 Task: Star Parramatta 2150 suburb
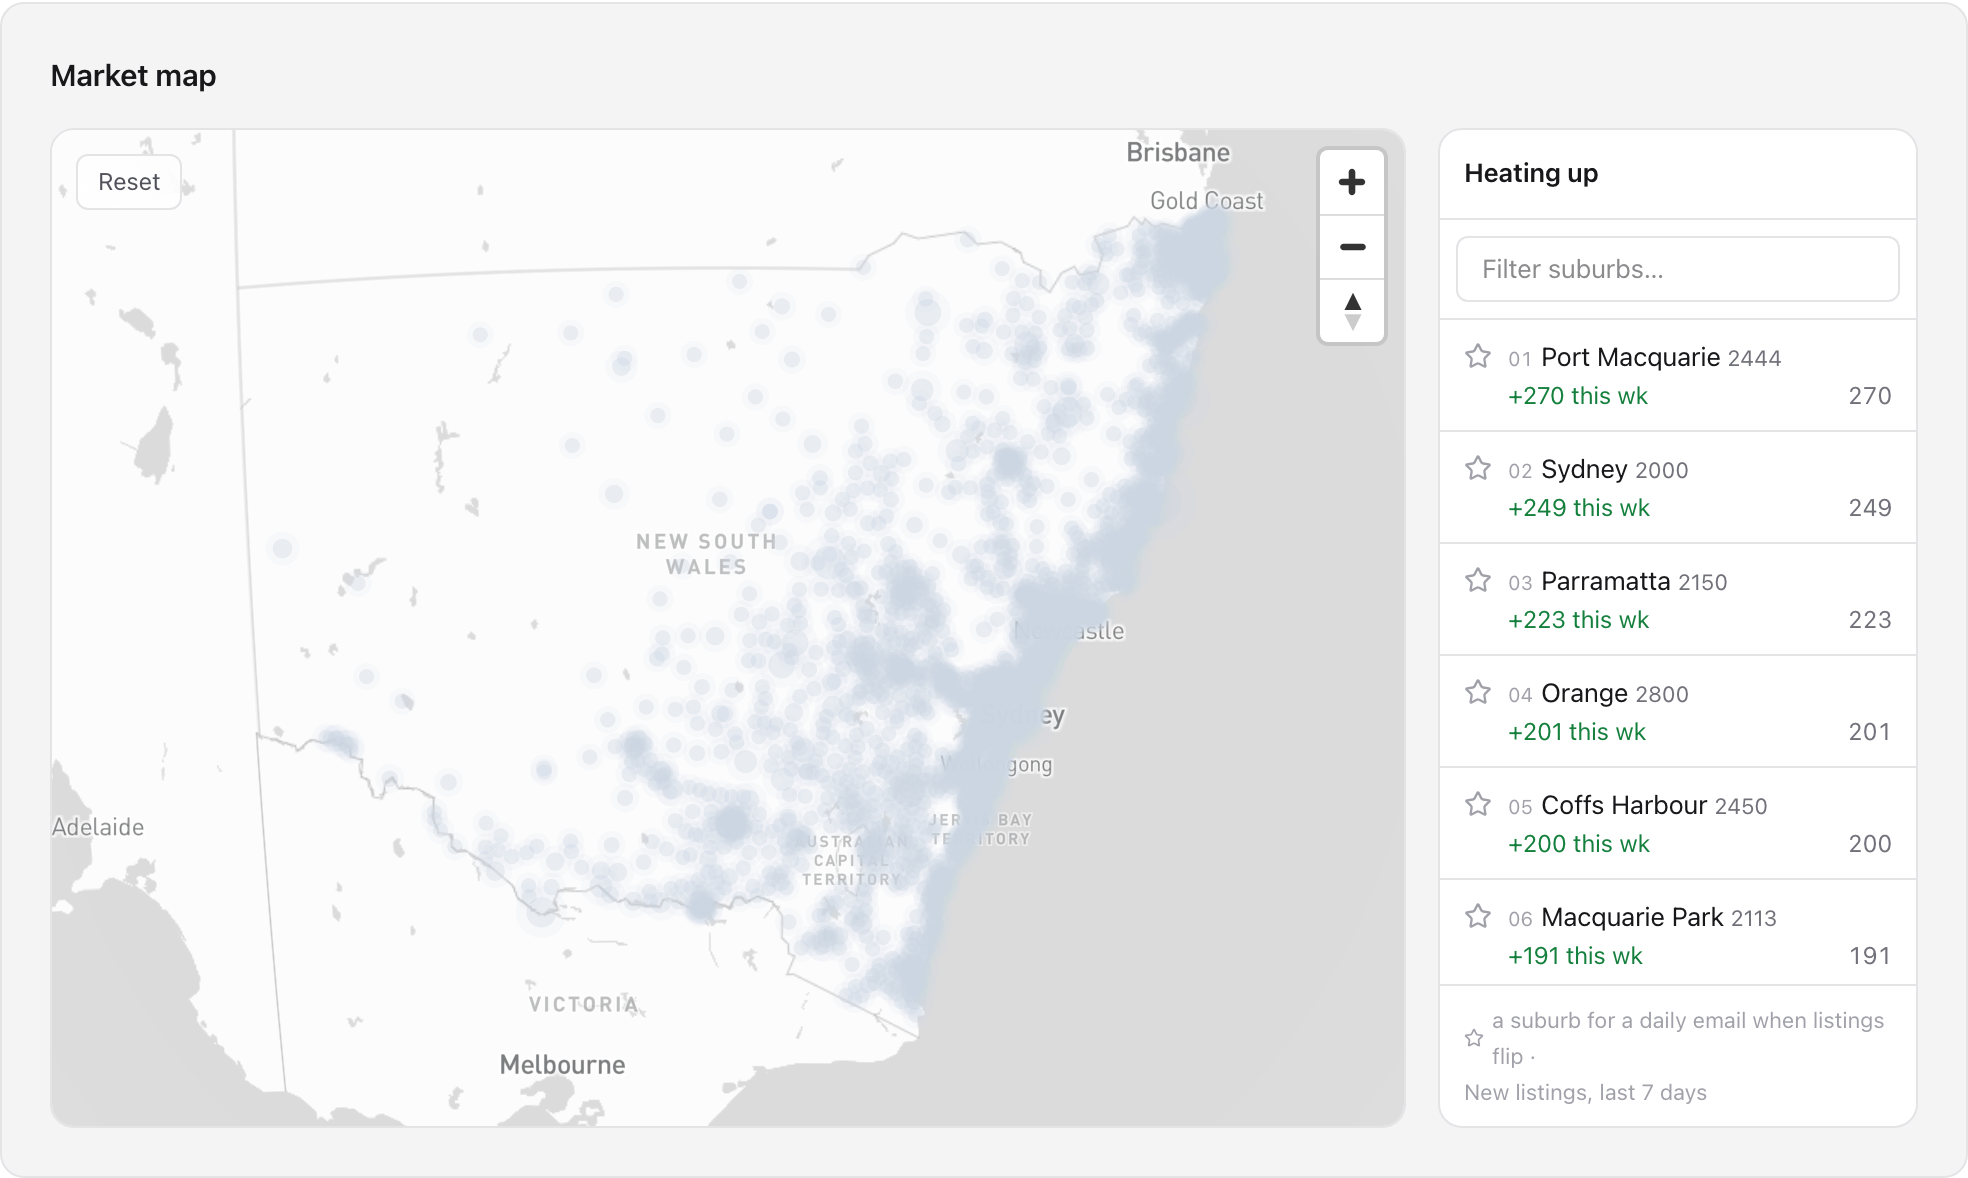1478,580
